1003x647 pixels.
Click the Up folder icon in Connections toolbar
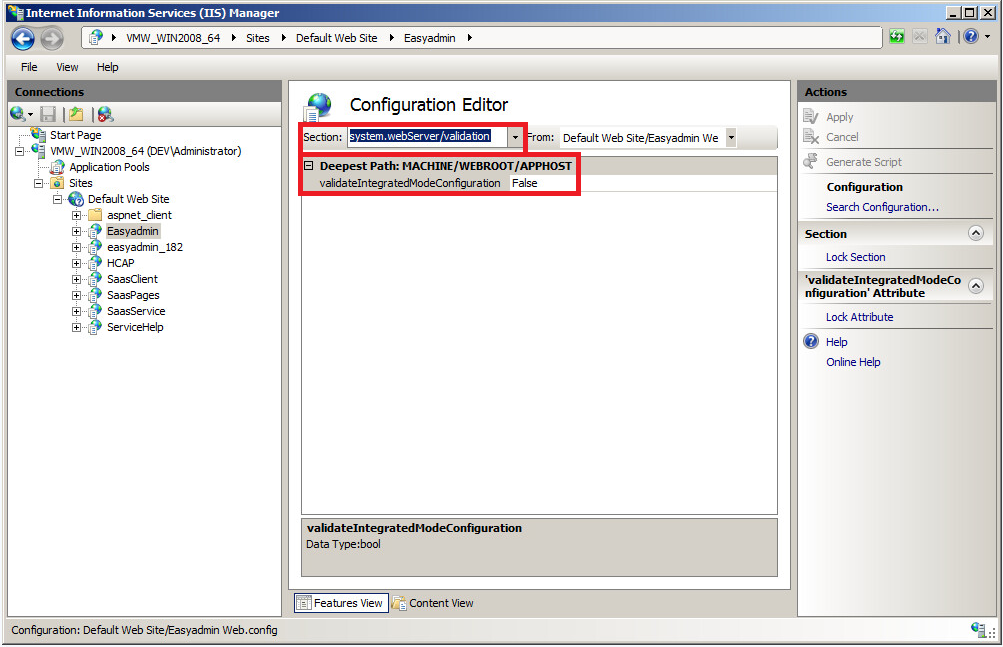coord(76,115)
